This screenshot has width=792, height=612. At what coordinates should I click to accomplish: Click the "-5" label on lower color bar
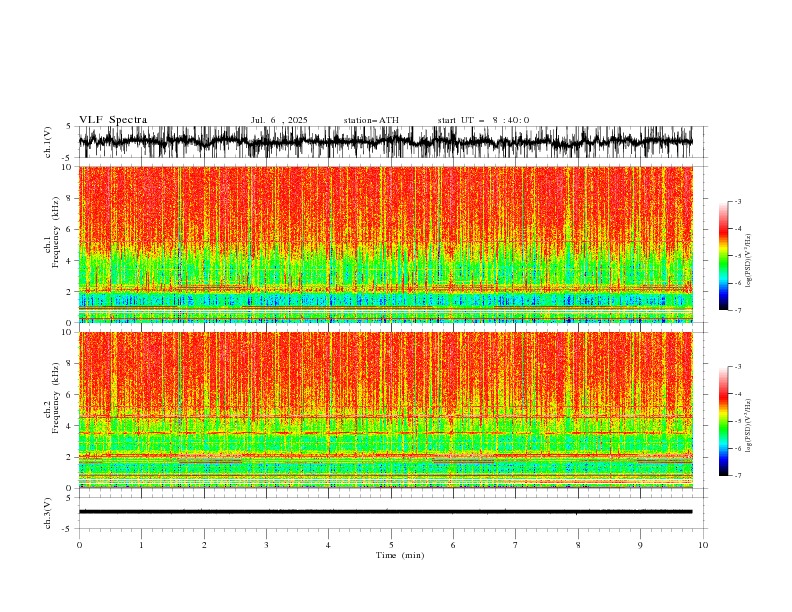(738, 421)
